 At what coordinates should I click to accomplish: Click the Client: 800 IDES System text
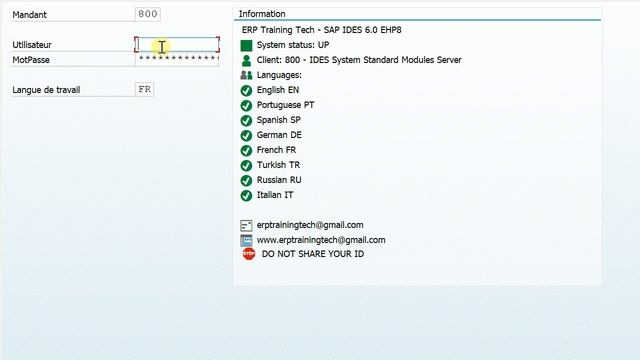click(359, 60)
